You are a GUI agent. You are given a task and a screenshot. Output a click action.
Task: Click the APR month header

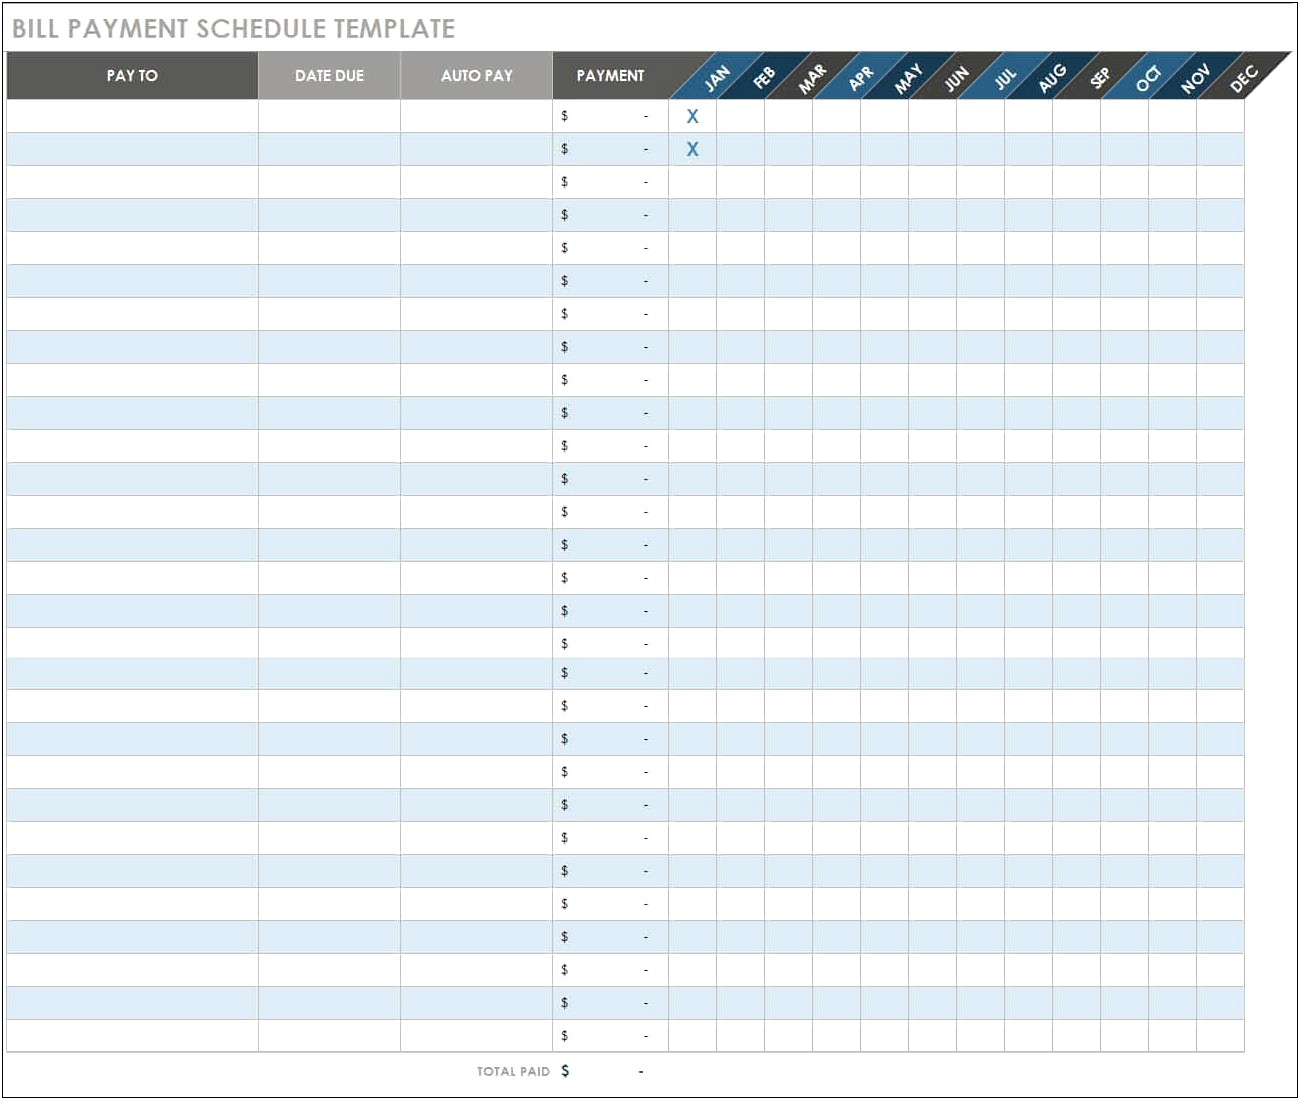pyautogui.click(x=860, y=77)
